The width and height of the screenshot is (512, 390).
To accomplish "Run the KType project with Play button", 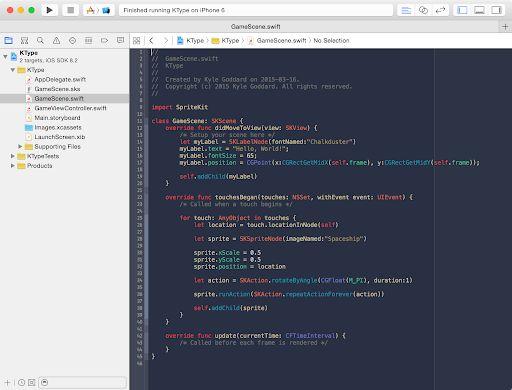I will 49,10.
